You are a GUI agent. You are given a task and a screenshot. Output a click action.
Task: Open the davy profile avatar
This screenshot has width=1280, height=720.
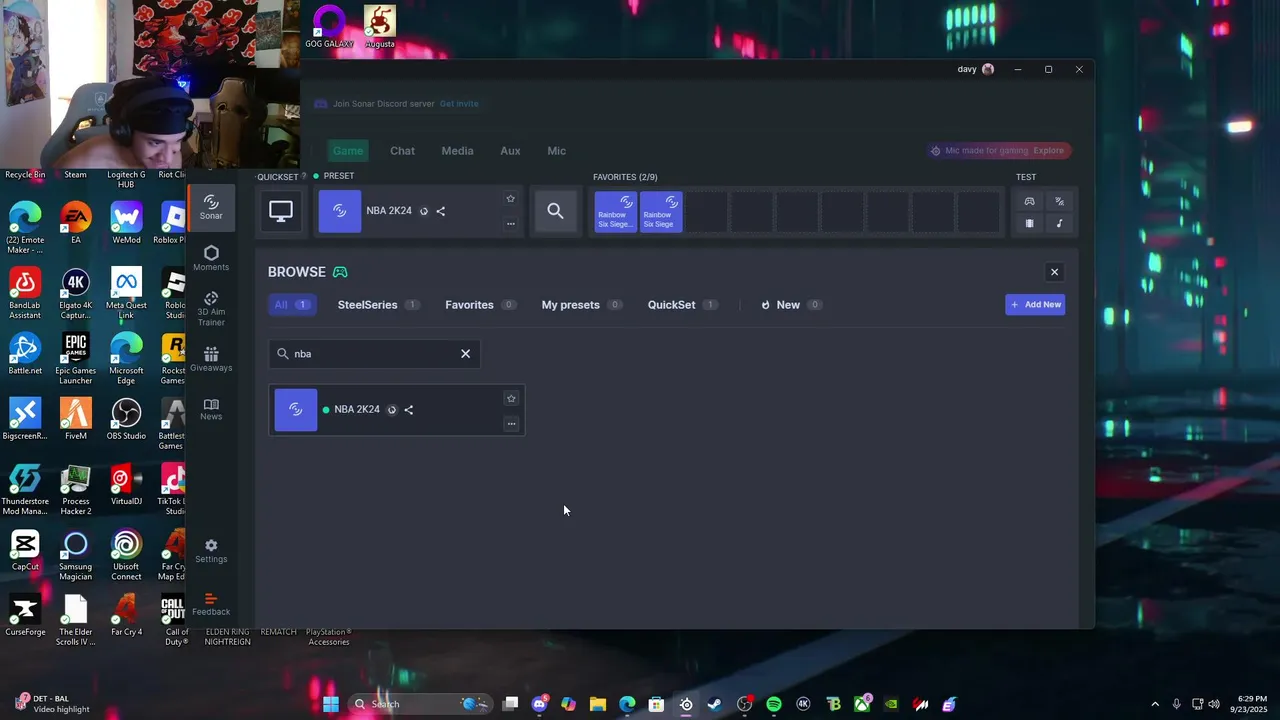(x=988, y=69)
